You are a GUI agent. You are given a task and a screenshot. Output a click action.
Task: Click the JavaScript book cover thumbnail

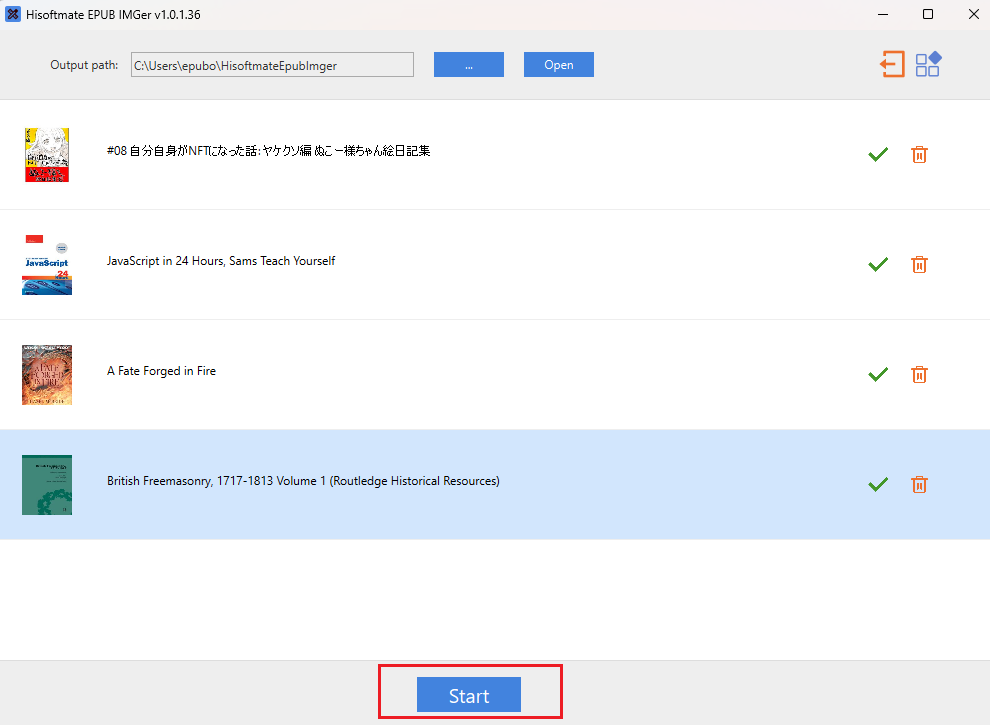46,264
